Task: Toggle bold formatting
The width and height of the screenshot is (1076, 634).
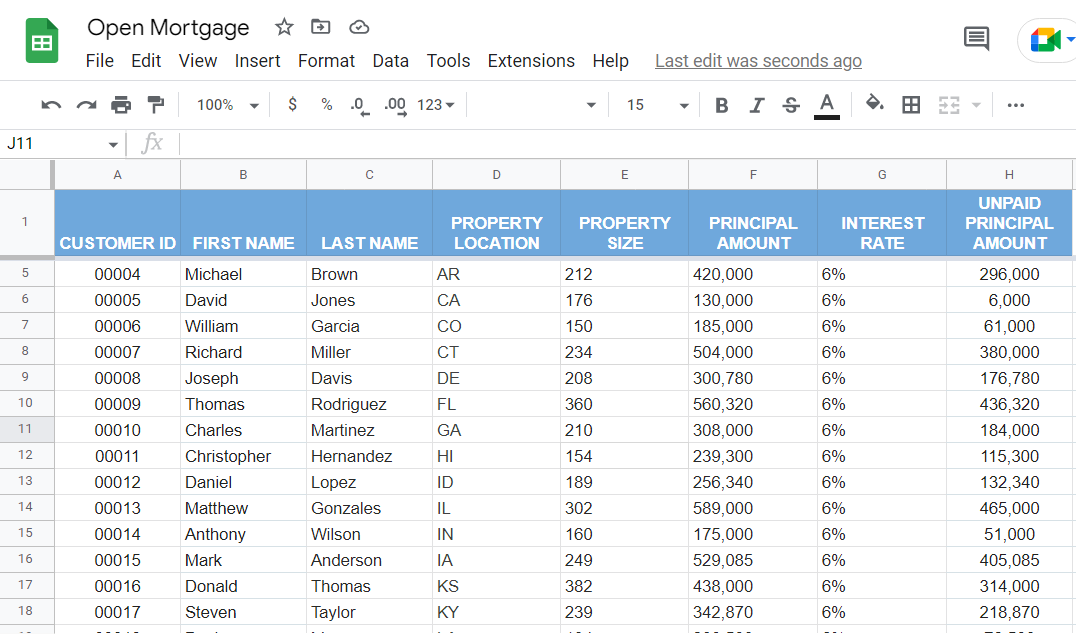Action: 722,105
